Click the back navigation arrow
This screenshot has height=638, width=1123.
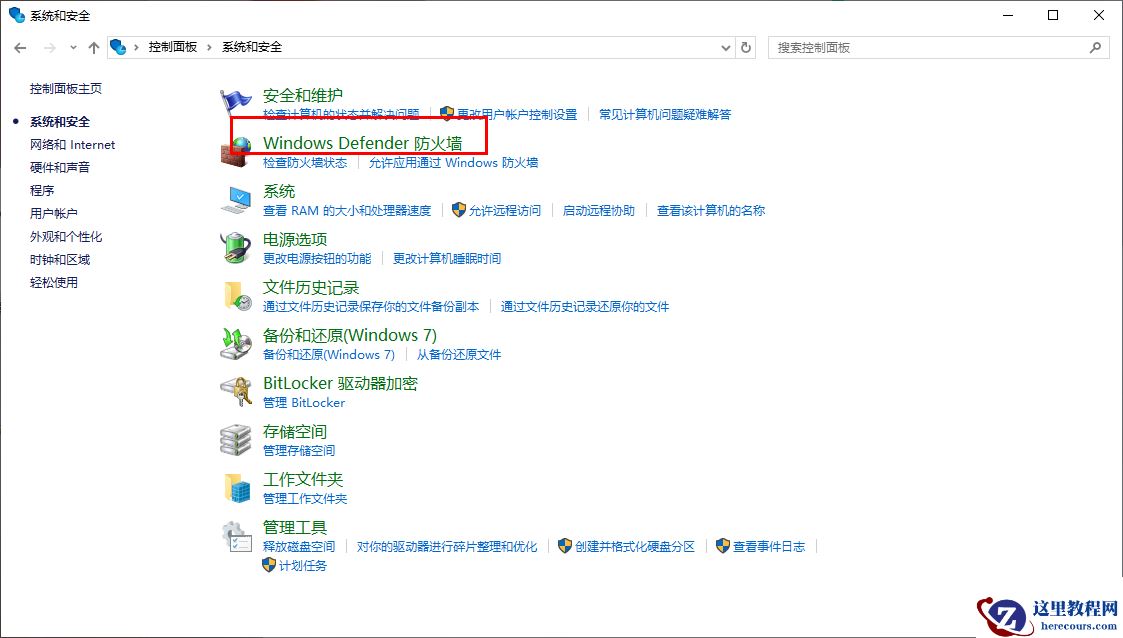20,46
